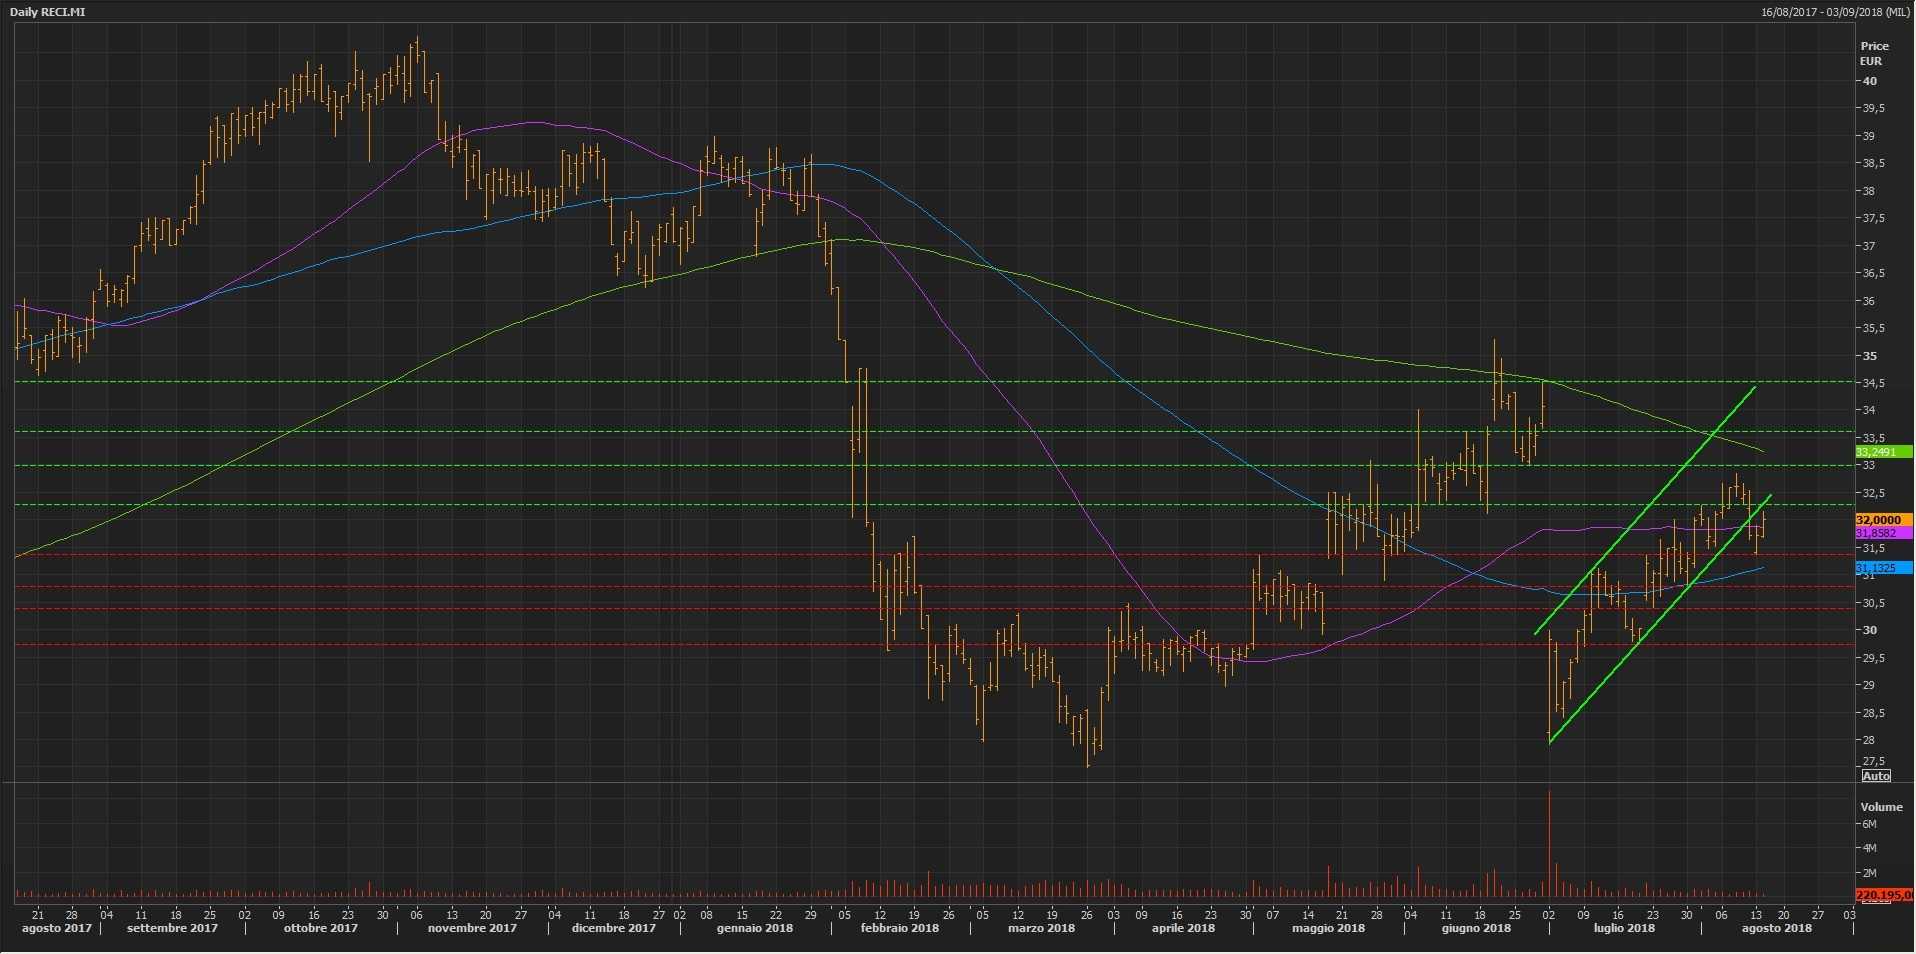Screen dimensions: 1916x954
Task: Click the Auto scale button
Action: (x=1875, y=776)
